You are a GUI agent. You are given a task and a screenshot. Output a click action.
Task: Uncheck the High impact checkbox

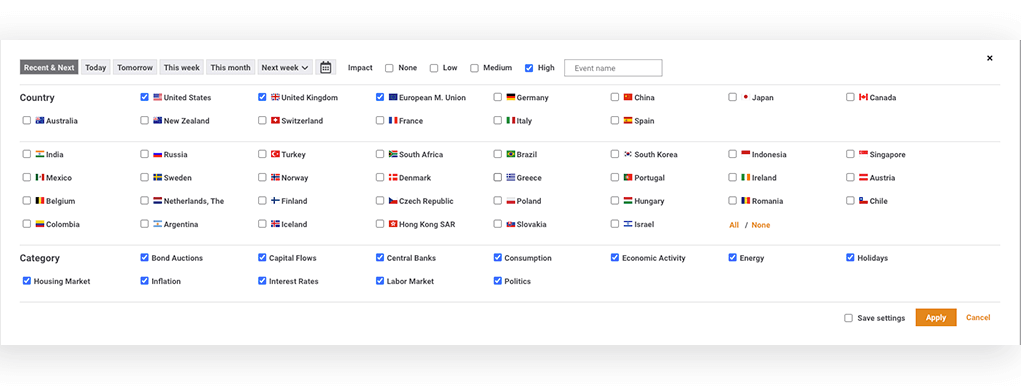click(x=529, y=68)
